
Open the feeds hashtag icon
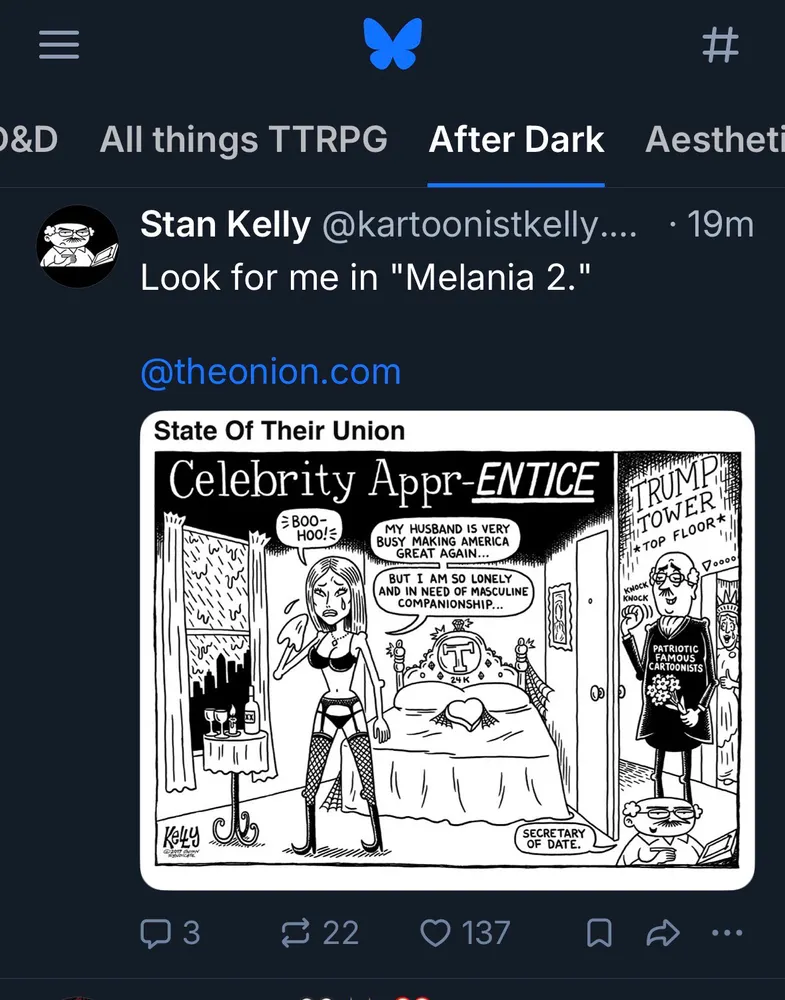click(721, 45)
